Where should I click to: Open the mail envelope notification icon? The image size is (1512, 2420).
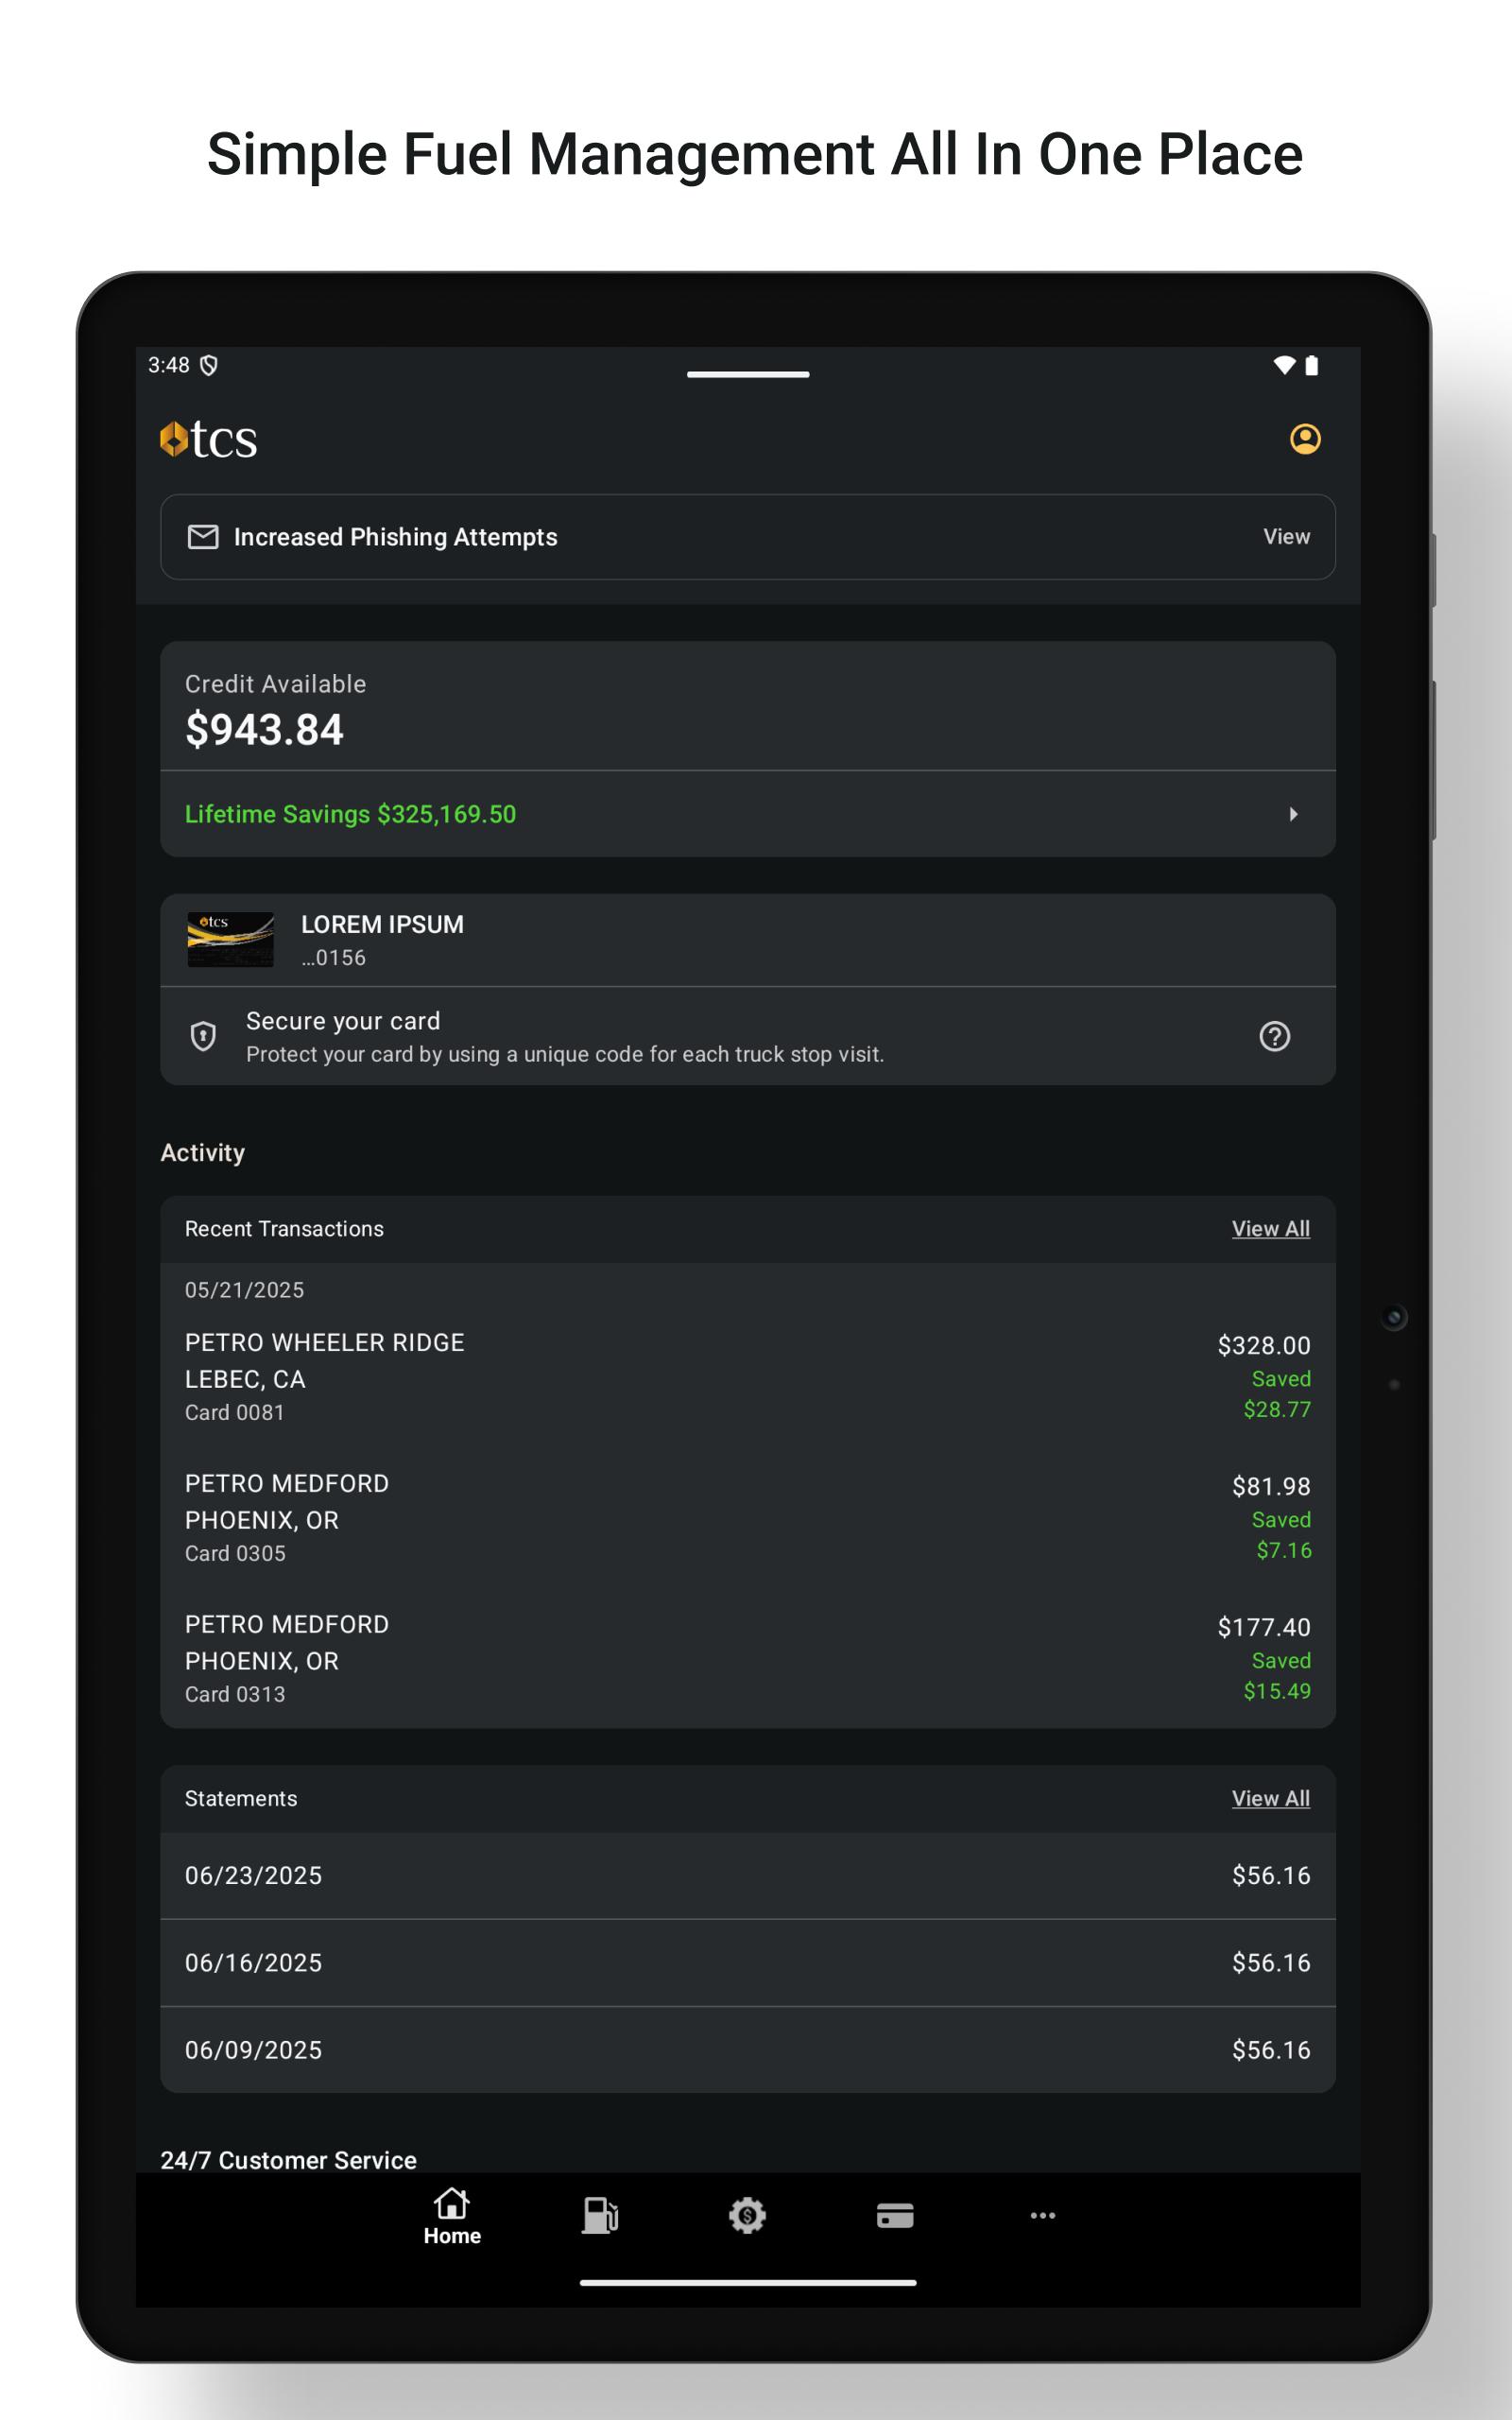(x=203, y=537)
